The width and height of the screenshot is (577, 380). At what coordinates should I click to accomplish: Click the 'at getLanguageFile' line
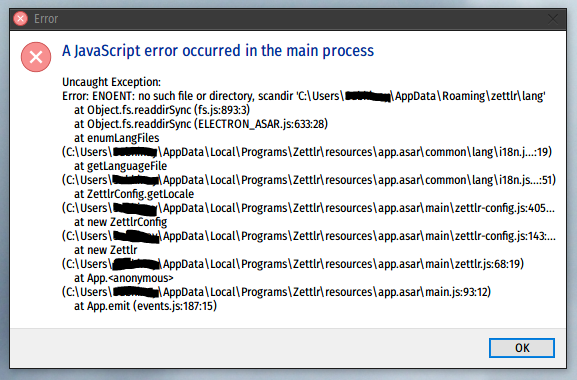(120, 166)
